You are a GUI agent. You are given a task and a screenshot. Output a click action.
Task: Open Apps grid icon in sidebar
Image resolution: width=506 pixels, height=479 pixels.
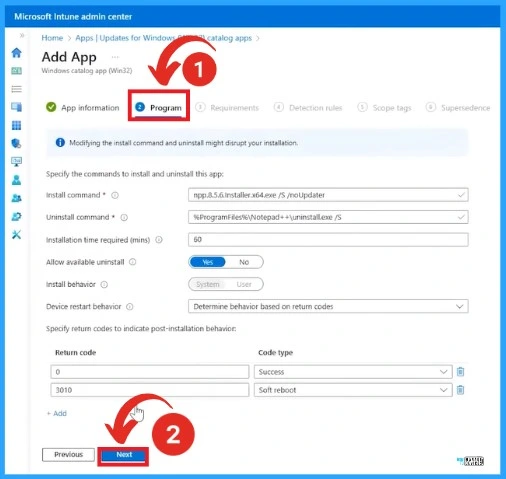[x=16, y=125]
